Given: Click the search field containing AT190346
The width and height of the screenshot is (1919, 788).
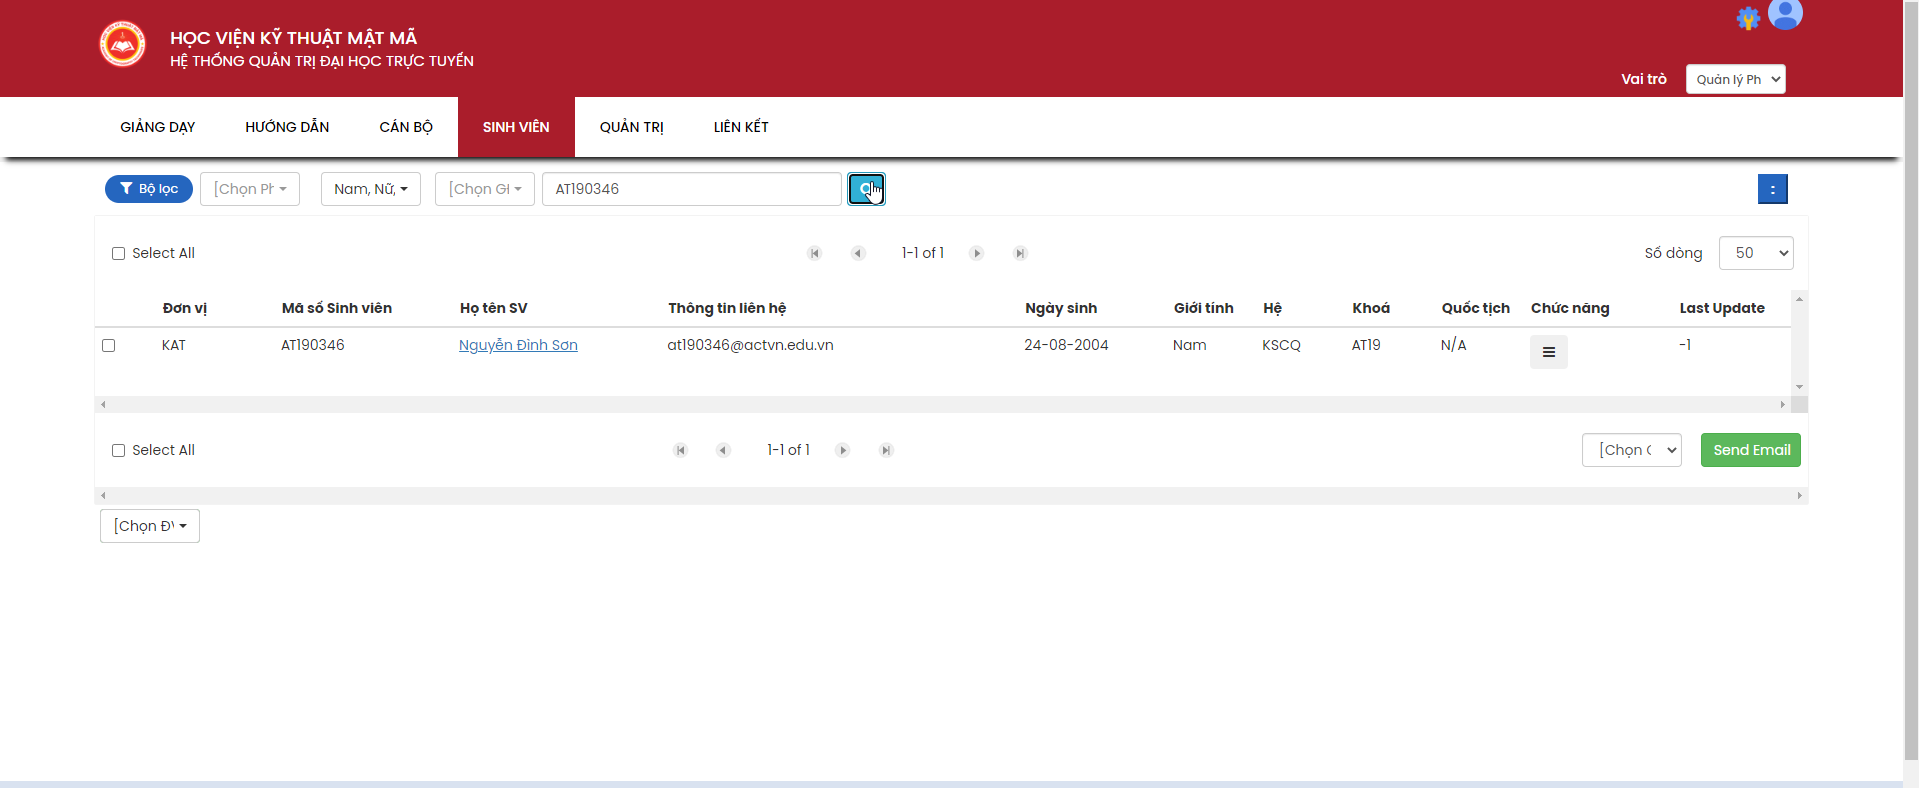Looking at the screenshot, I should tap(692, 189).
